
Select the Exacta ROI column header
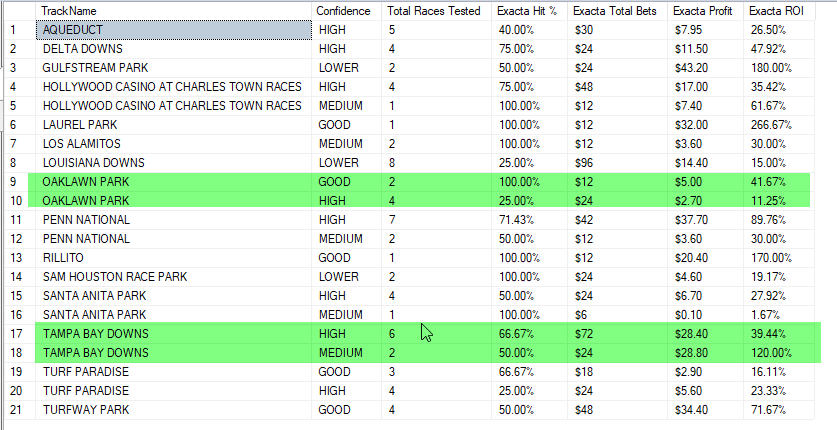(x=779, y=11)
